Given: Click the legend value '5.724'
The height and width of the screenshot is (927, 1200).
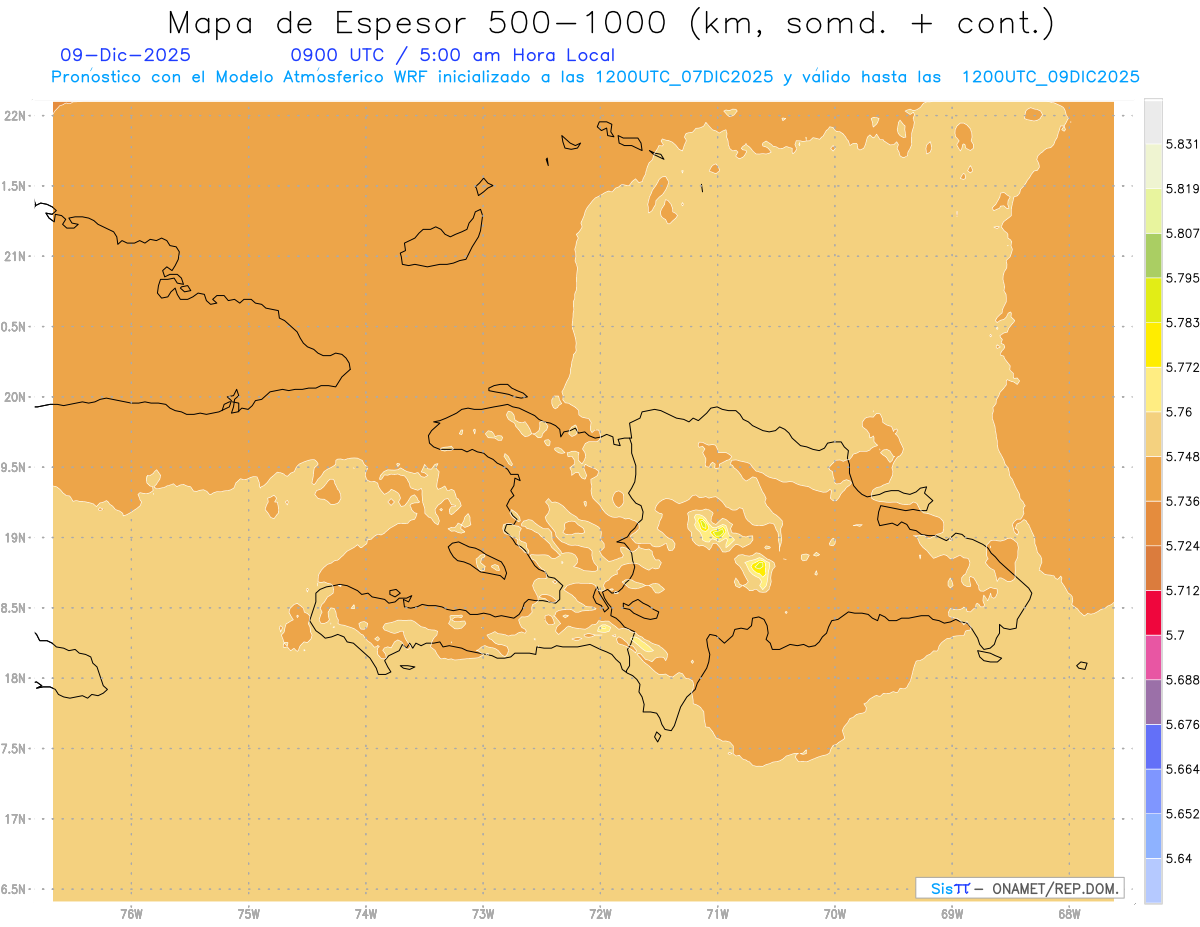Looking at the screenshot, I should click(x=1183, y=546).
